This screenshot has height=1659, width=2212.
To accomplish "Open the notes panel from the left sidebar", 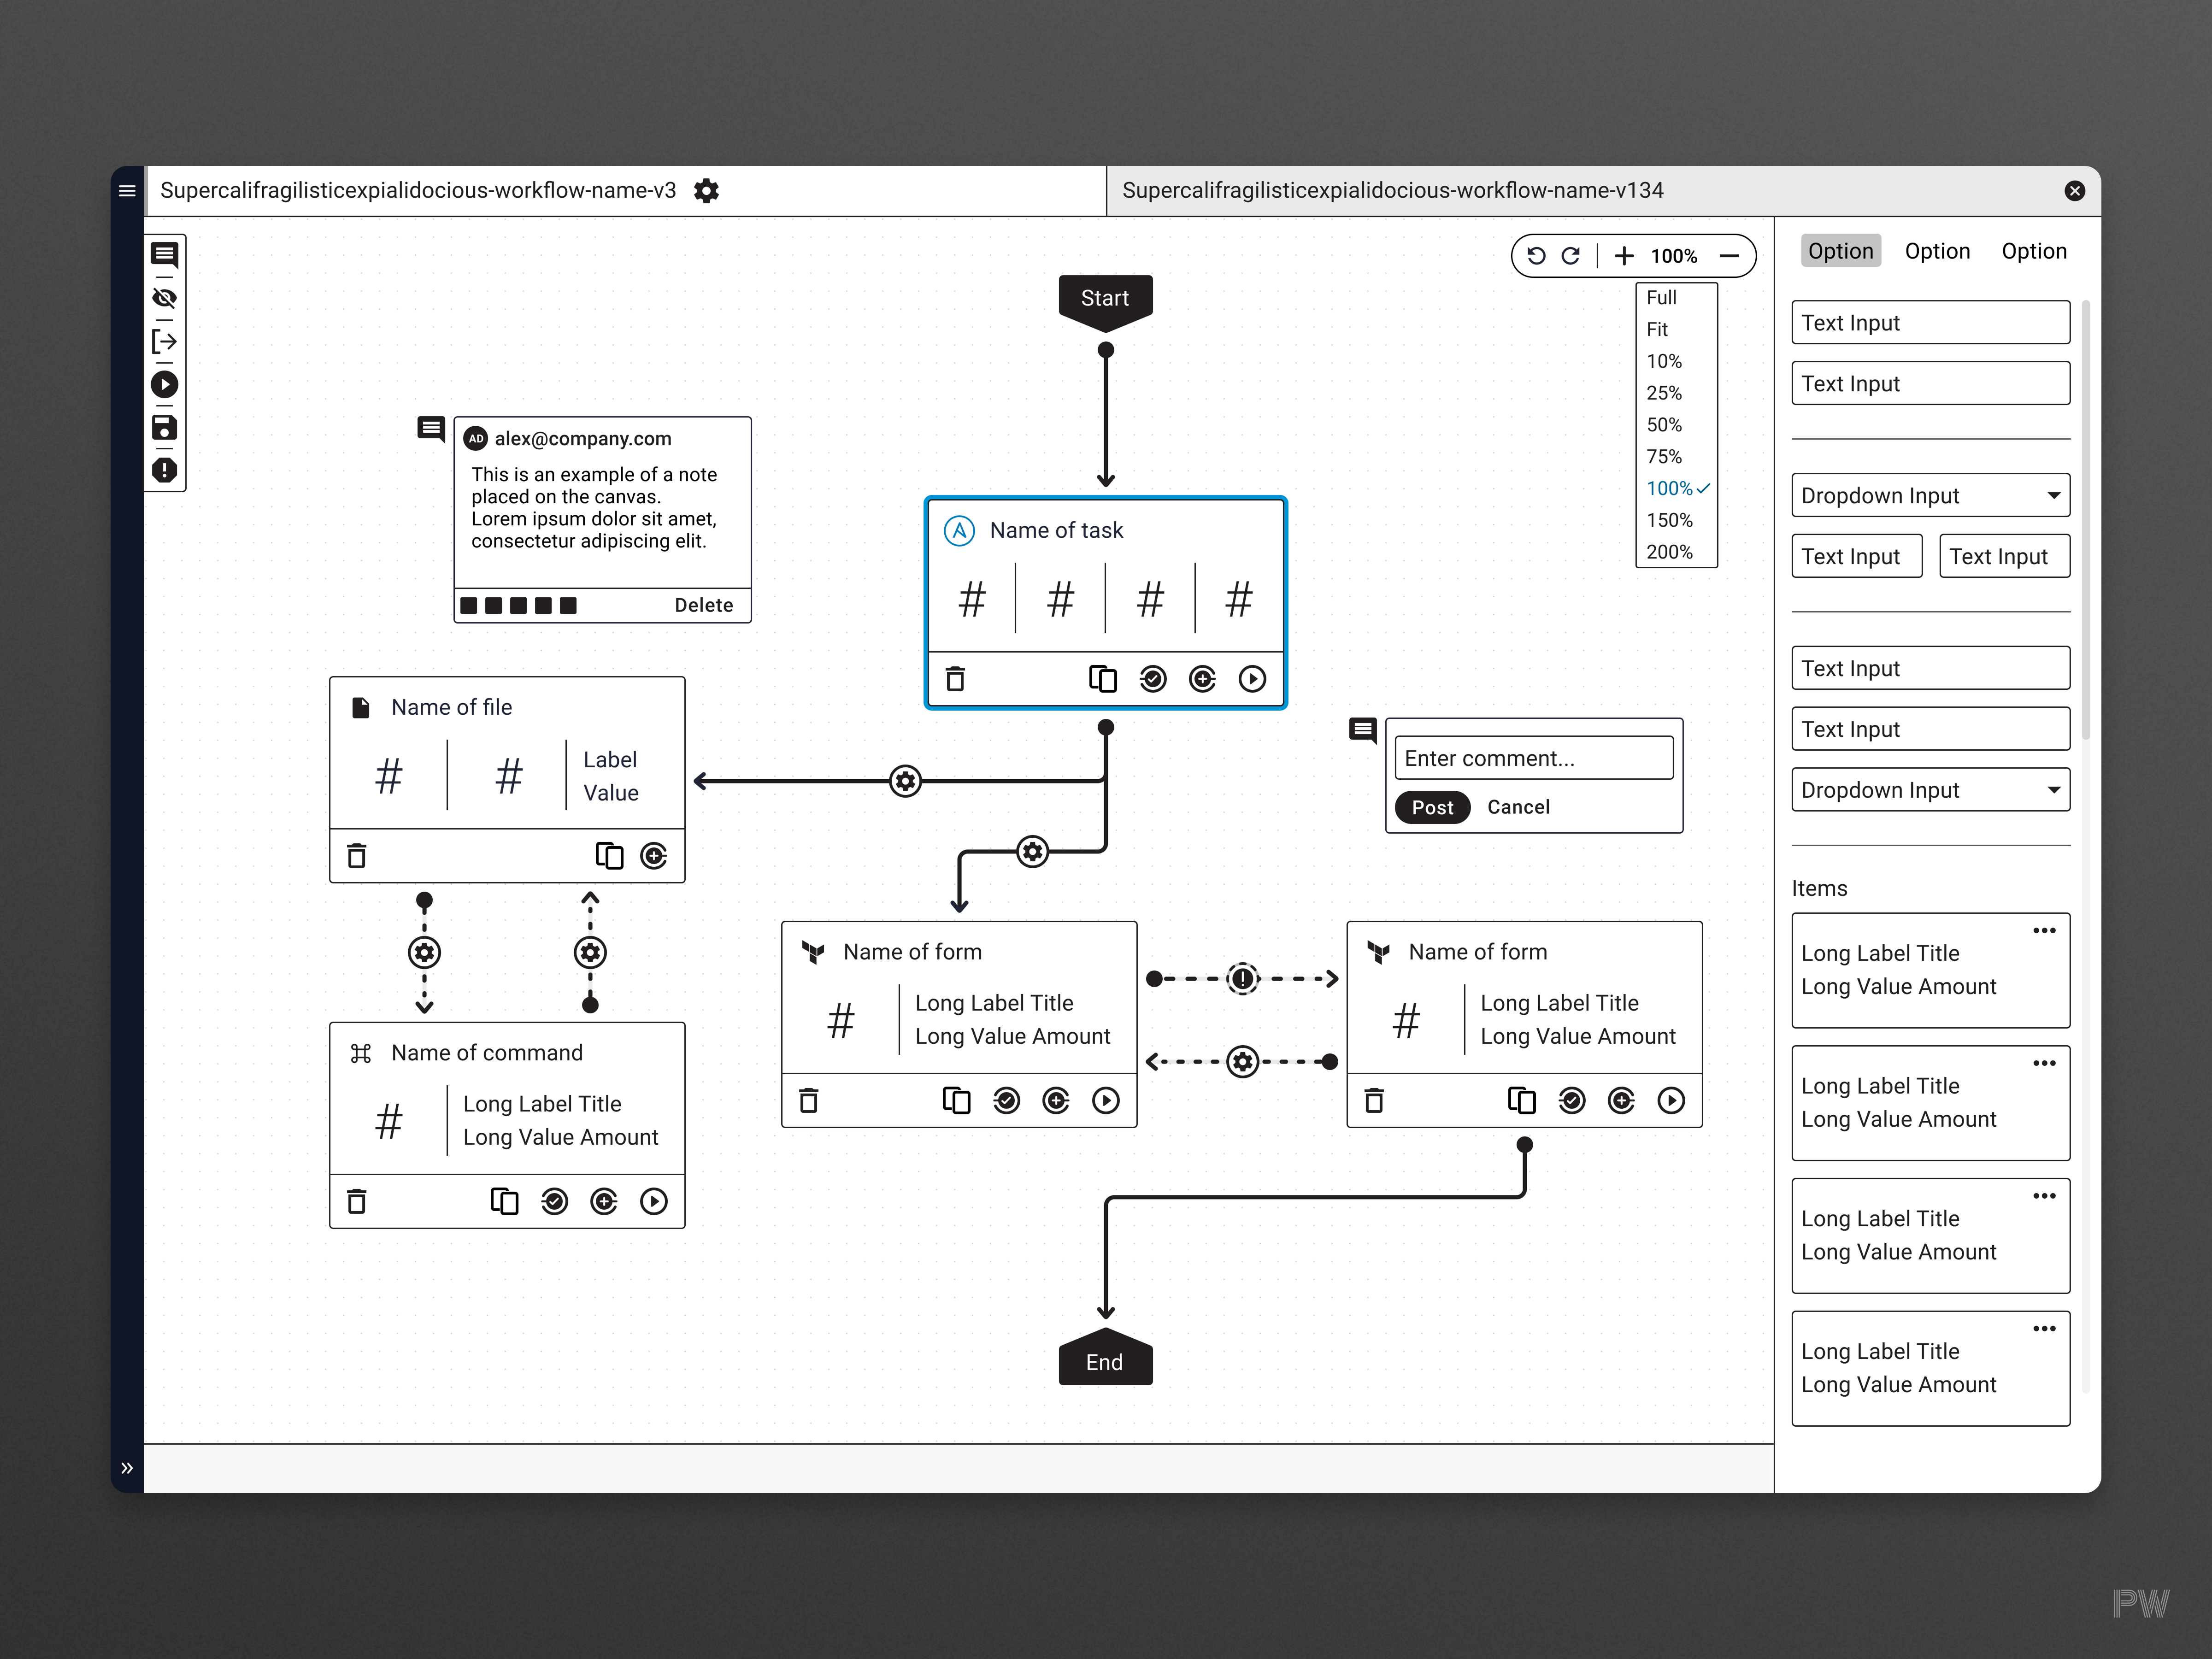I will pyautogui.click(x=165, y=255).
